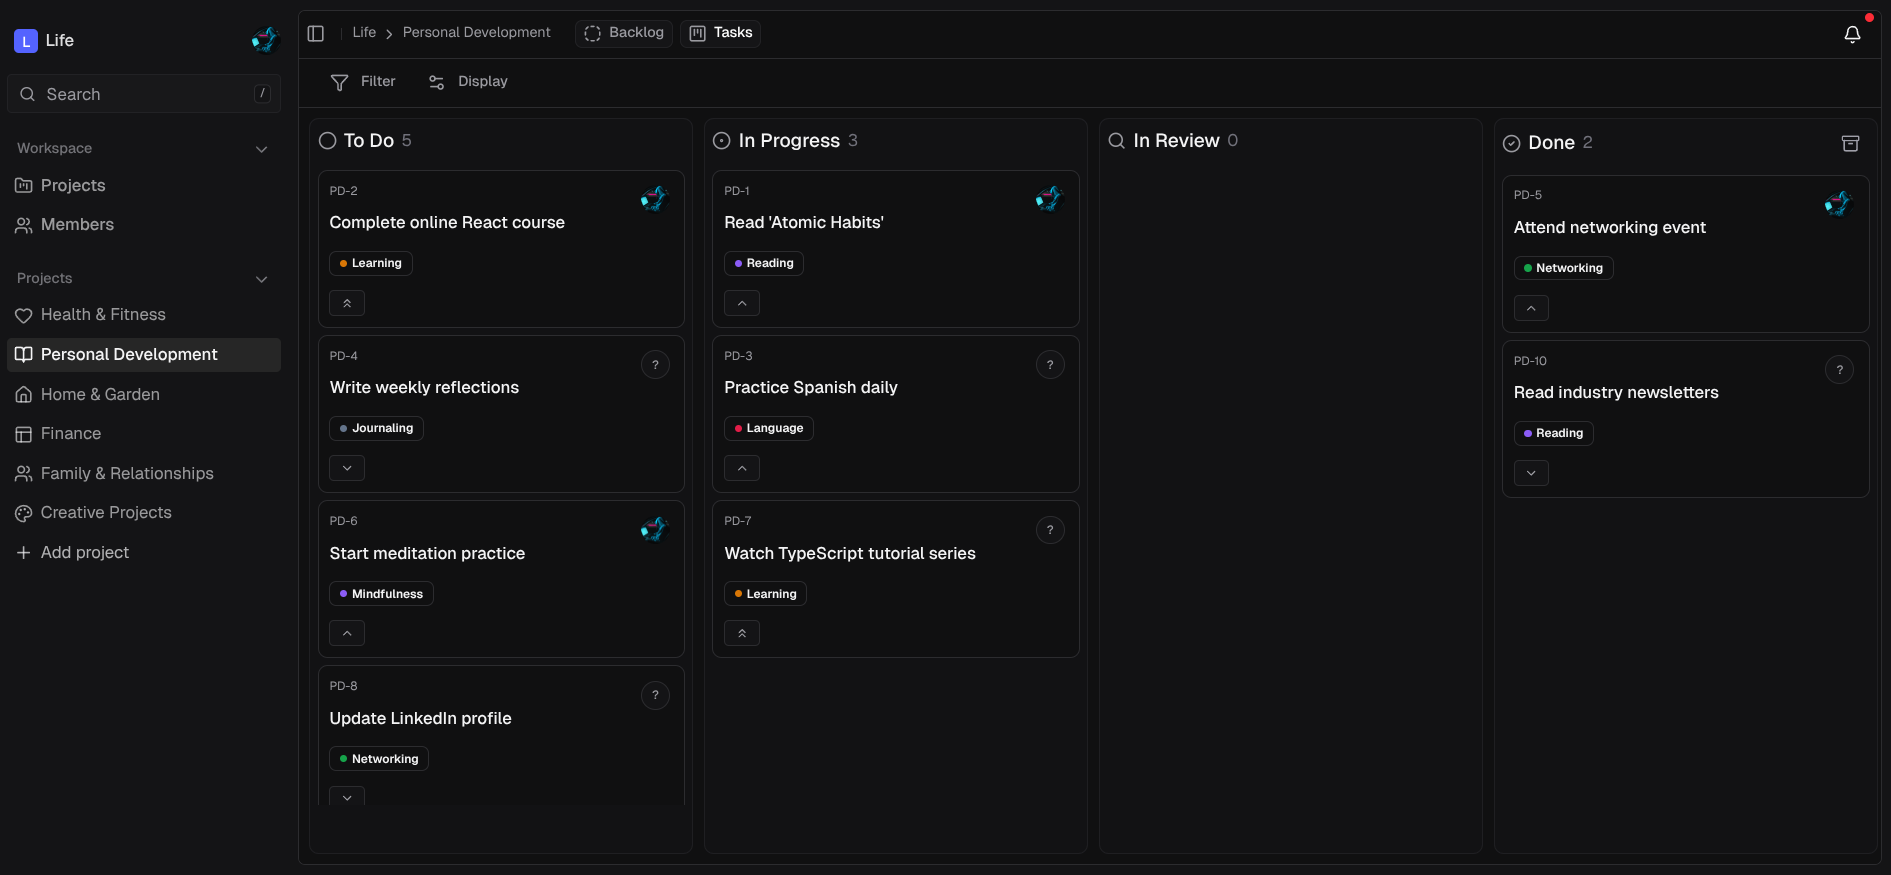
Task: Click the plus icon for Add project
Action: click(x=24, y=553)
